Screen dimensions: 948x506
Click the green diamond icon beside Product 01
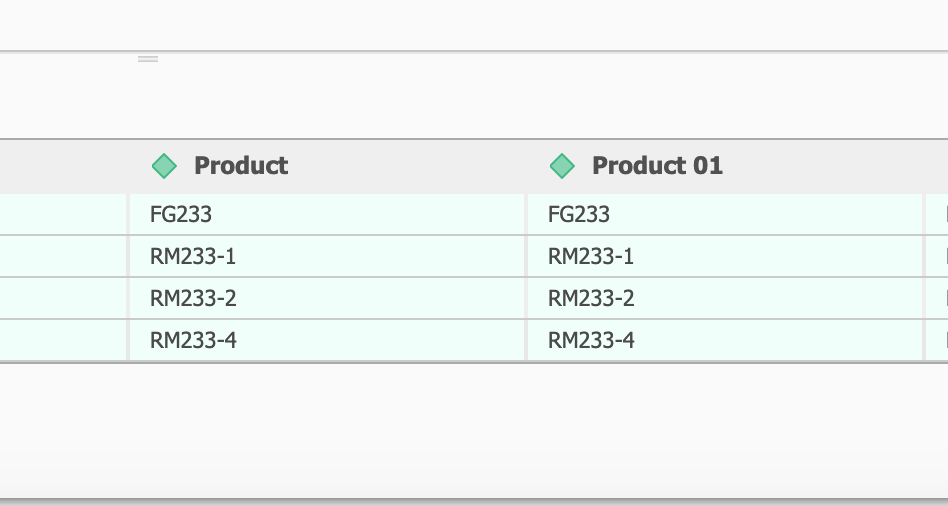point(562,166)
